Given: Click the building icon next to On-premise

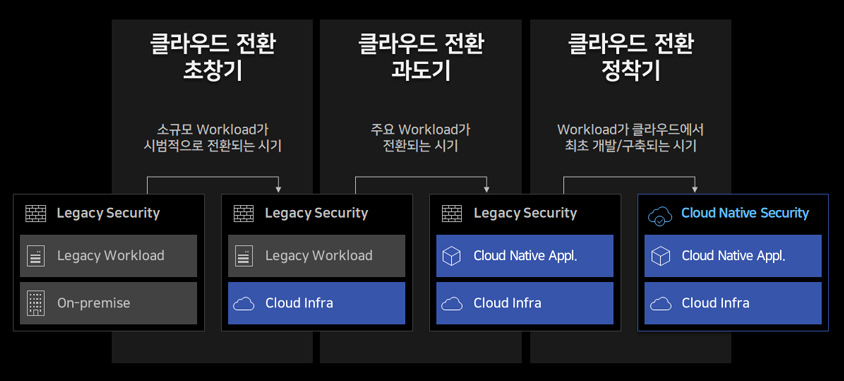Looking at the screenshot, I should (x=36, y=303).
